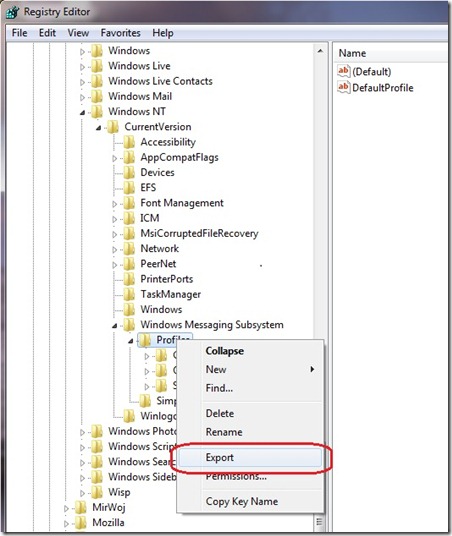
Task: Click the Registry Editor app icon in title bar
Action: tap(13, 12)
